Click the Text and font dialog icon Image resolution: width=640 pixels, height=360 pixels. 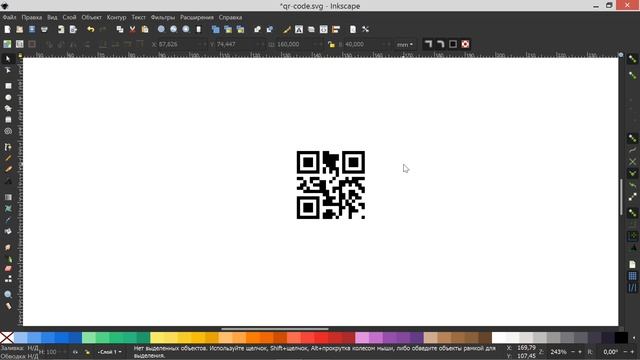299,29
